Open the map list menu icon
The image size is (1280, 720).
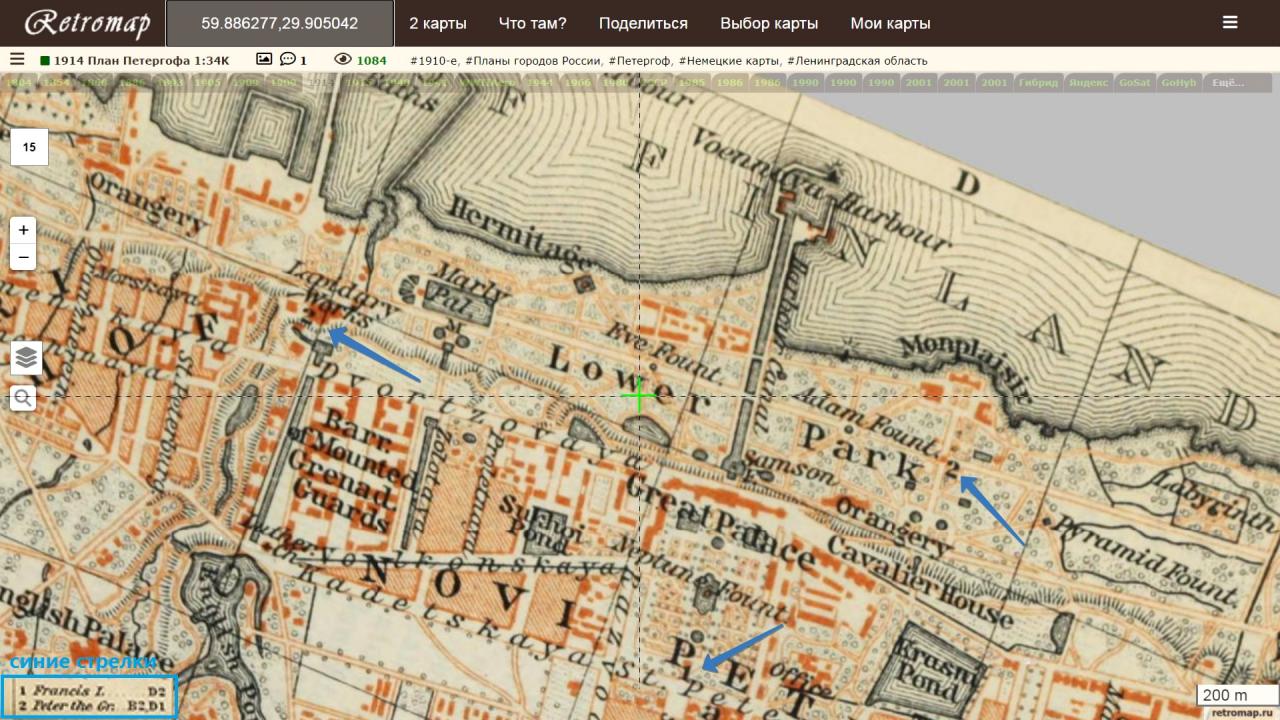tap(17, 60)
